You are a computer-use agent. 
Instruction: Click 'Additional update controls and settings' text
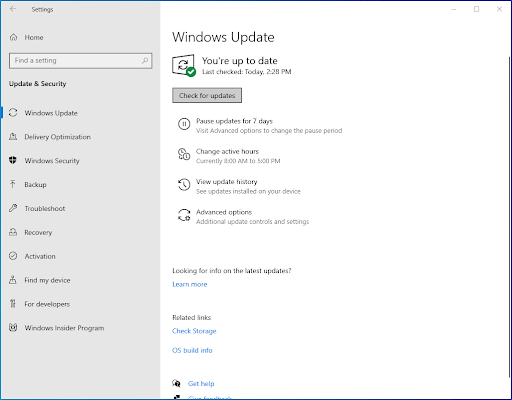[252, 222]
